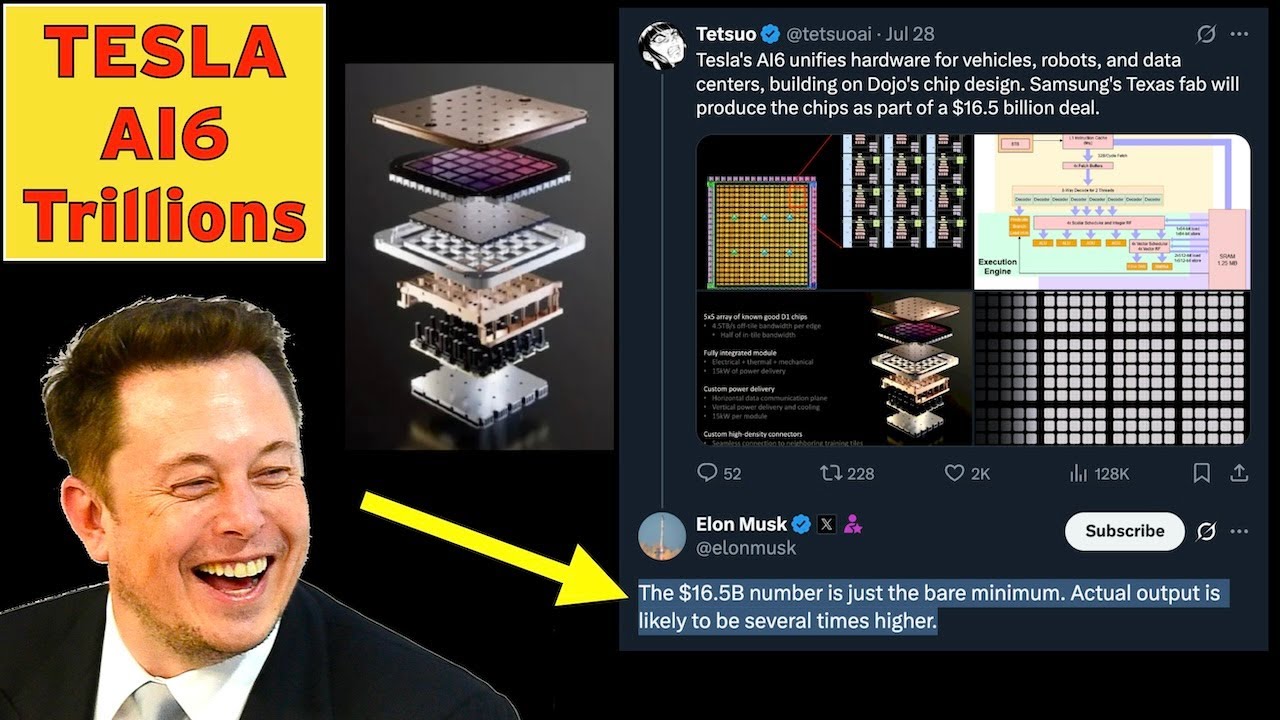Screen dimensions: 1280x720
Task: Click Tetsuo's blue verified badge
Action: click(x=771, y=34)
